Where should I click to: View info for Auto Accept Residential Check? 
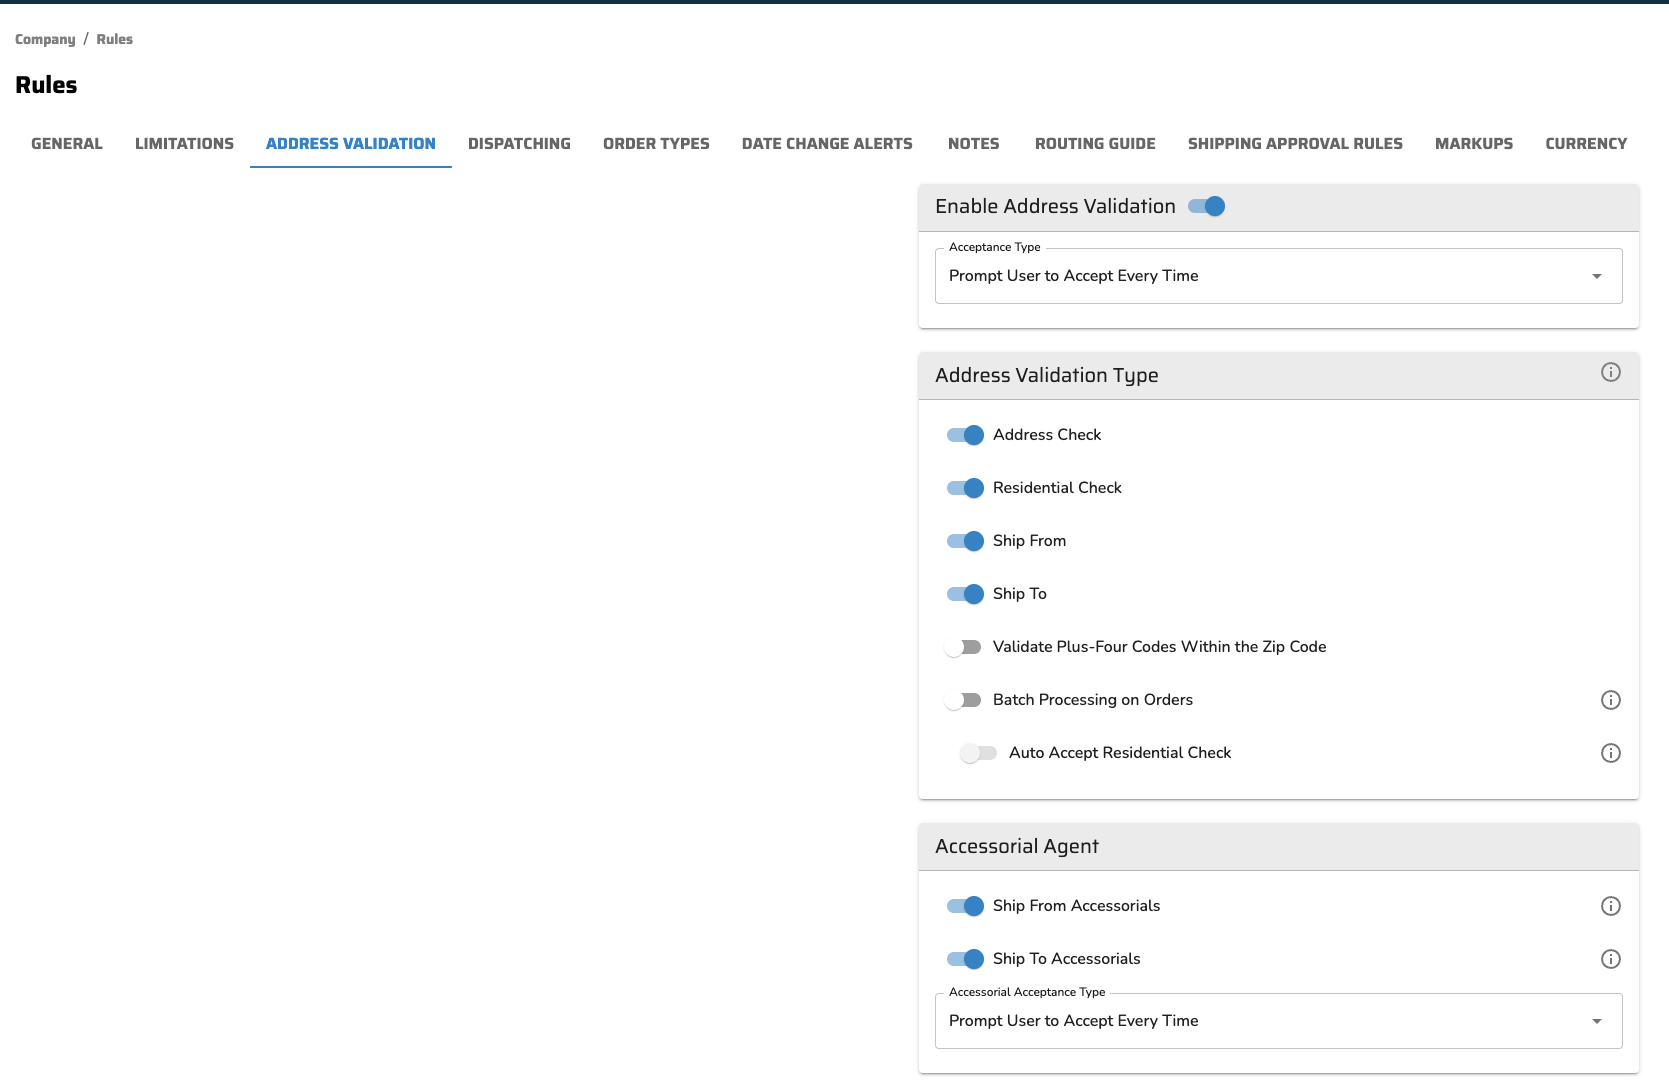click(x=1610, y=753)
